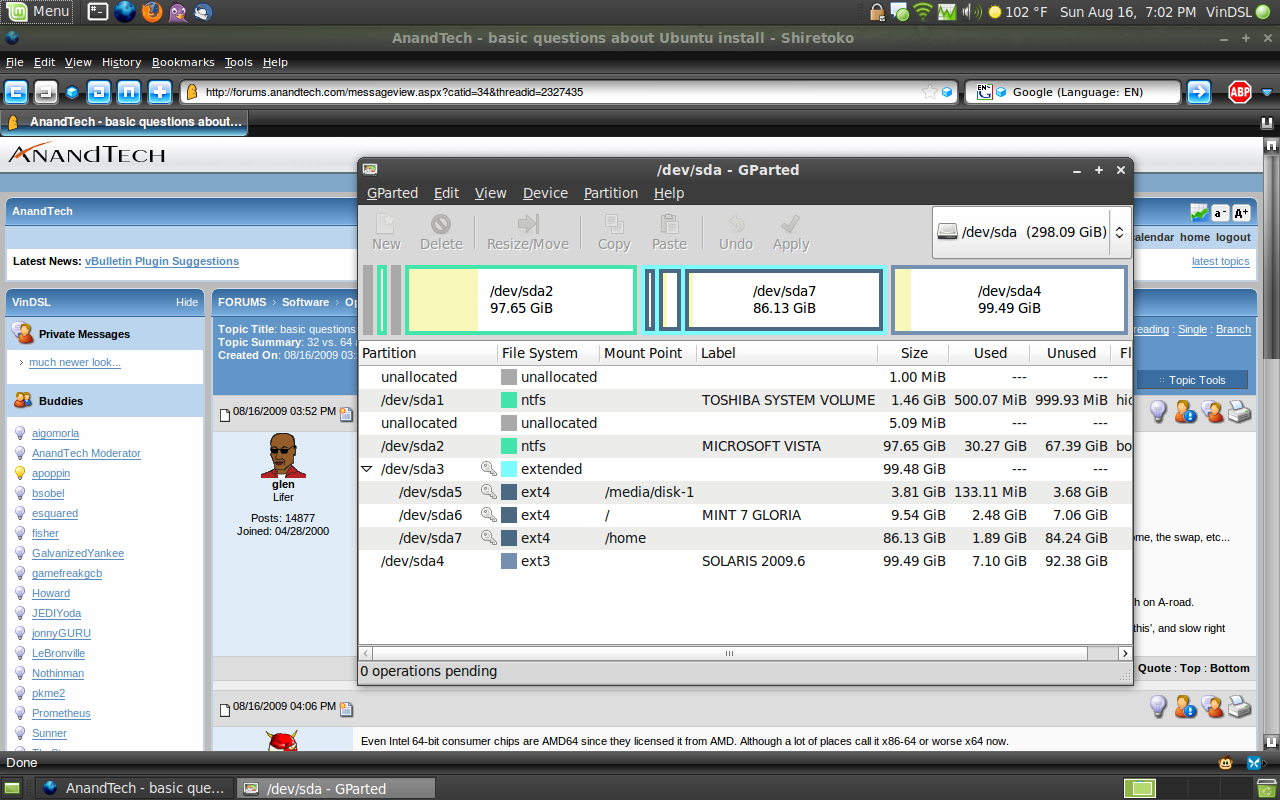Click the browser URL address field
Screen dimensions: 1280x800
[x=560, y=92]
